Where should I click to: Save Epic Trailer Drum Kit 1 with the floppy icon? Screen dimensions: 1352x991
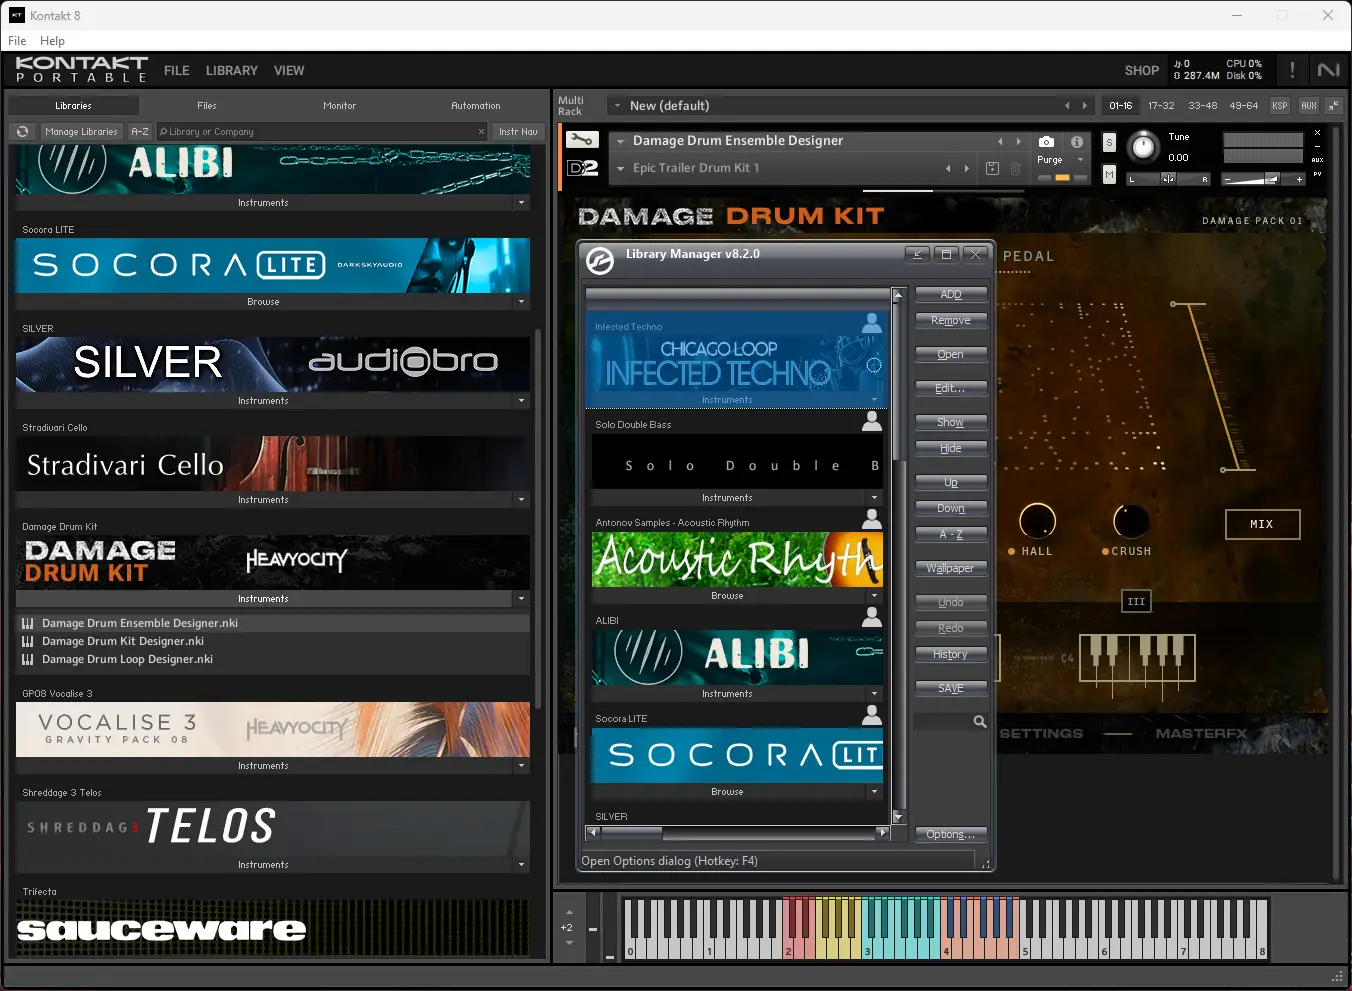991,168
